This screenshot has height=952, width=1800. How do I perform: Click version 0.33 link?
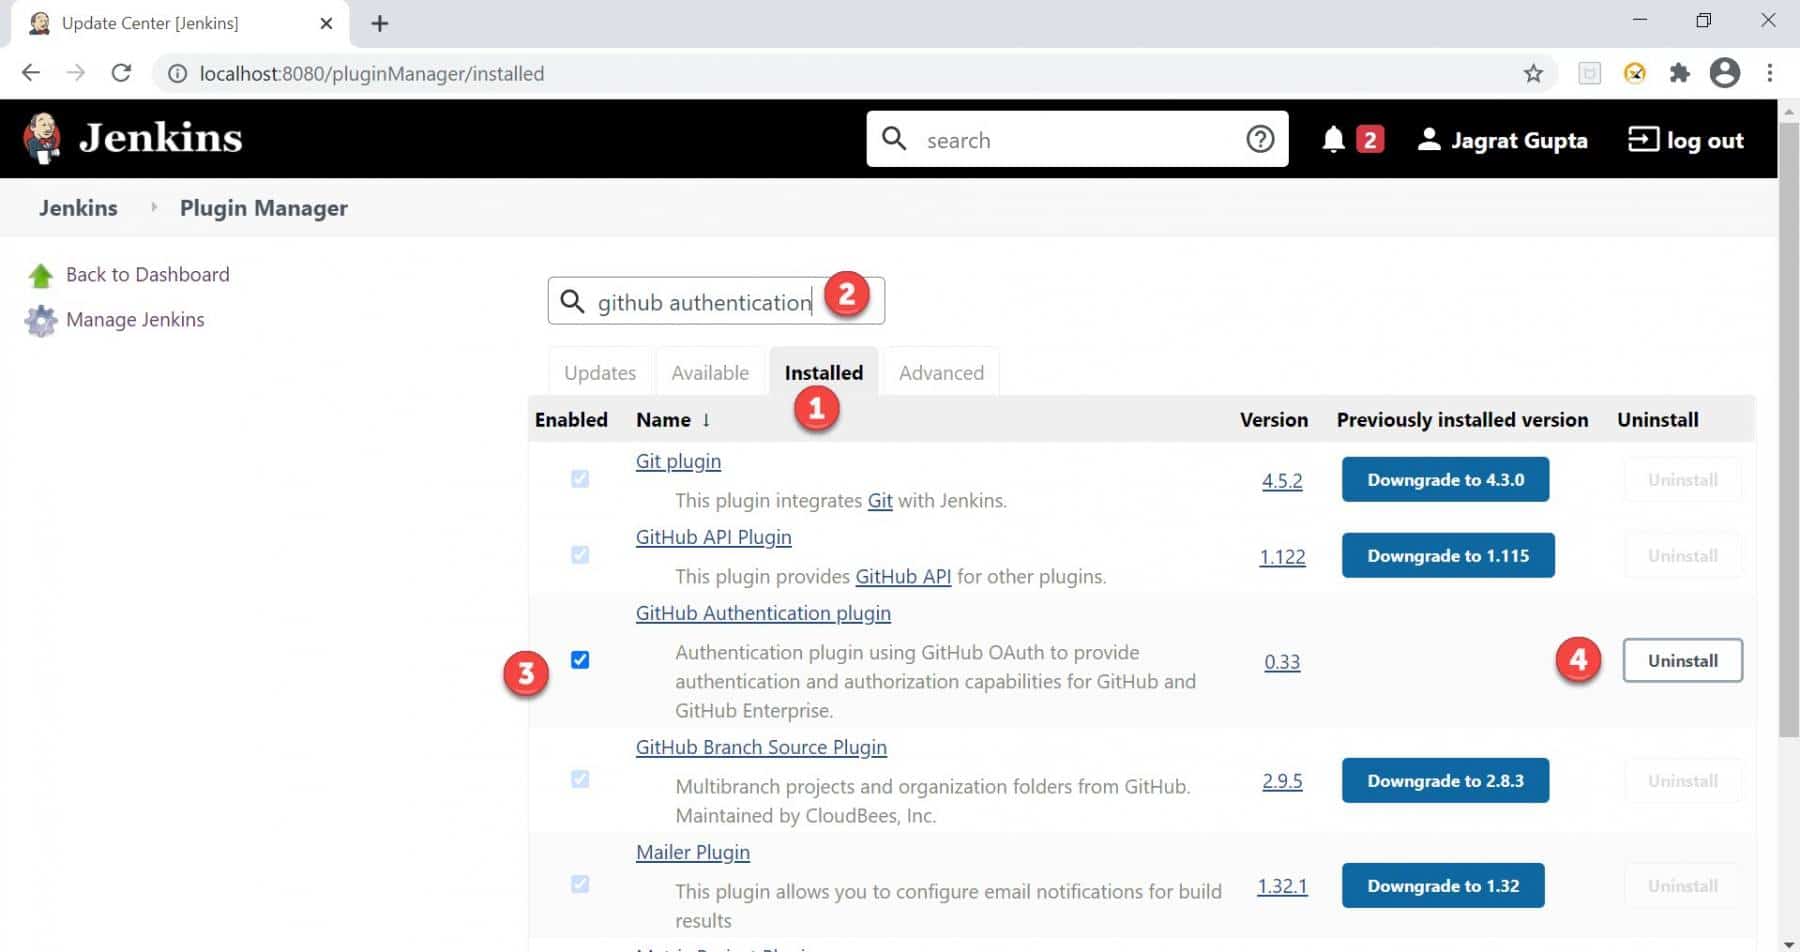[x=1282, y=662]
